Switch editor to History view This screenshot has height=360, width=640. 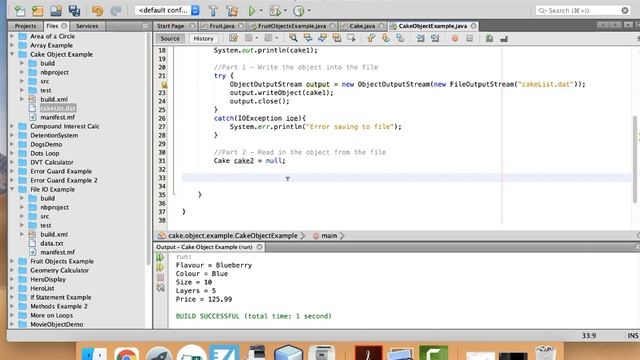203,38
